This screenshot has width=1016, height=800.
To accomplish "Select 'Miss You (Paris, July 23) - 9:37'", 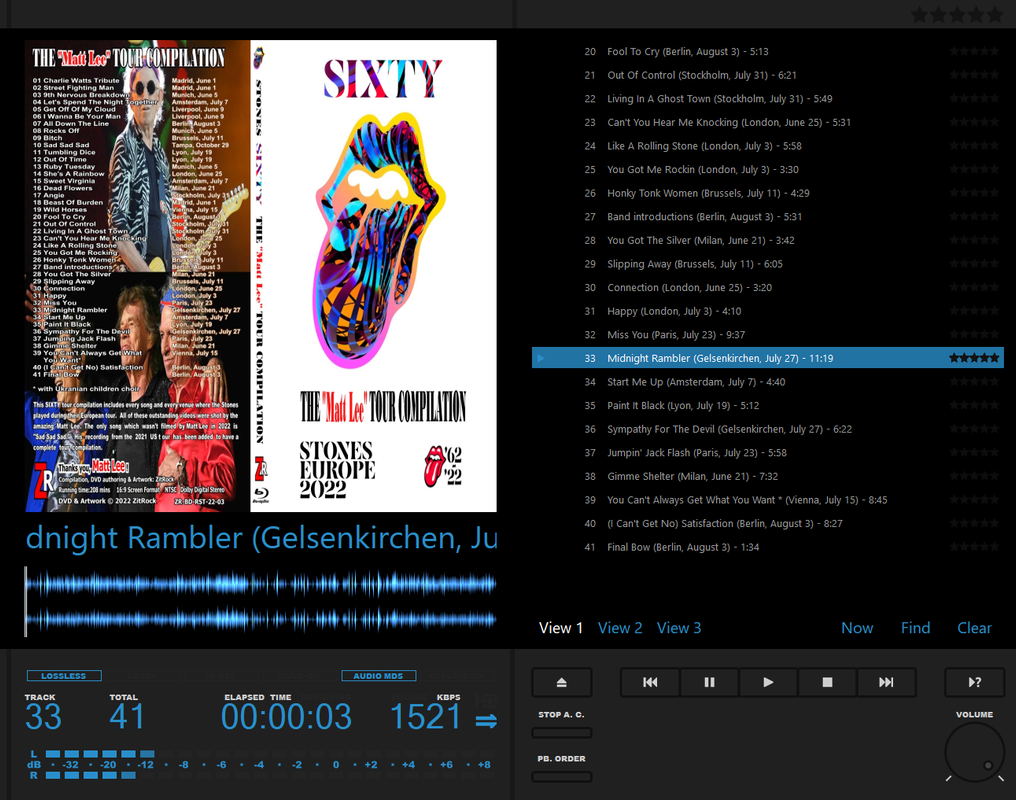I will tap(767, 335).
